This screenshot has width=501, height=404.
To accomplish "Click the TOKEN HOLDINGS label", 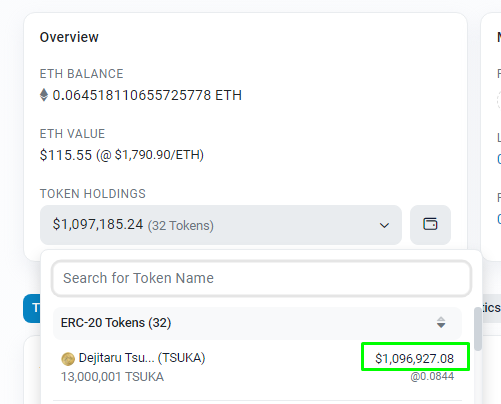I will tap(93, 194).
